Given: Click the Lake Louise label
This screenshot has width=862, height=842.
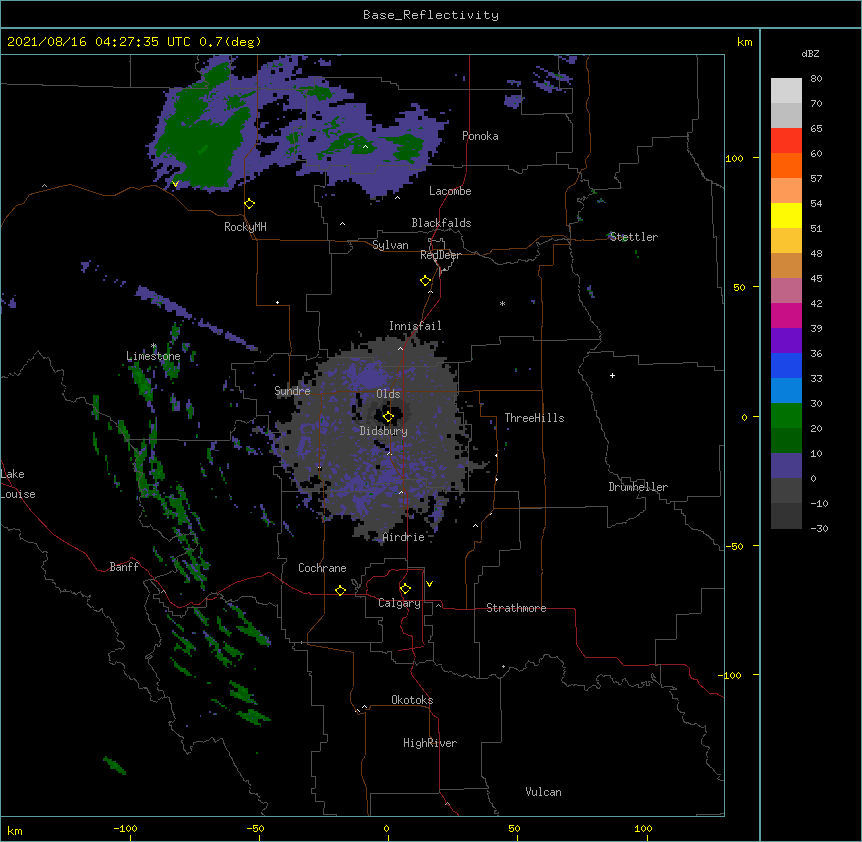Looking at the screenshot, I should [18, 484].
